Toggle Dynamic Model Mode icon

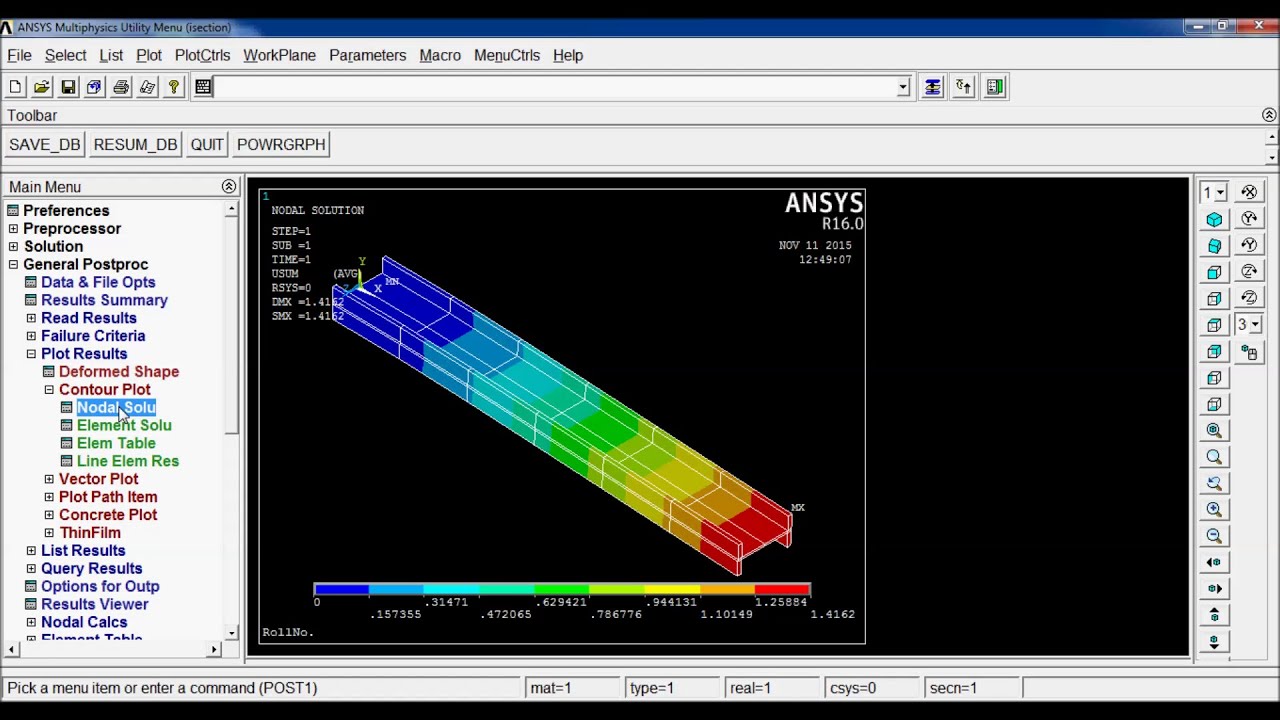[x=1249, y=351]
